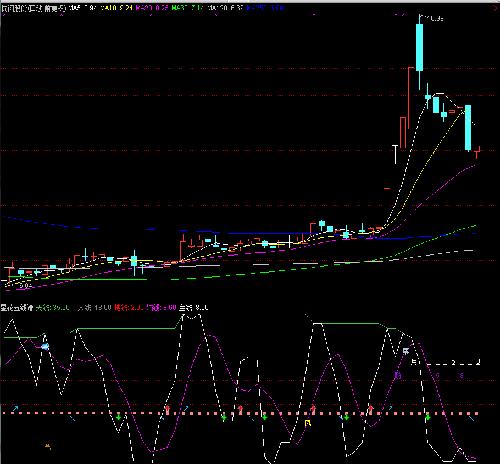Select the blue-white marker near indicator start
This screenshot has height=464, width=500.
(45, 347)
